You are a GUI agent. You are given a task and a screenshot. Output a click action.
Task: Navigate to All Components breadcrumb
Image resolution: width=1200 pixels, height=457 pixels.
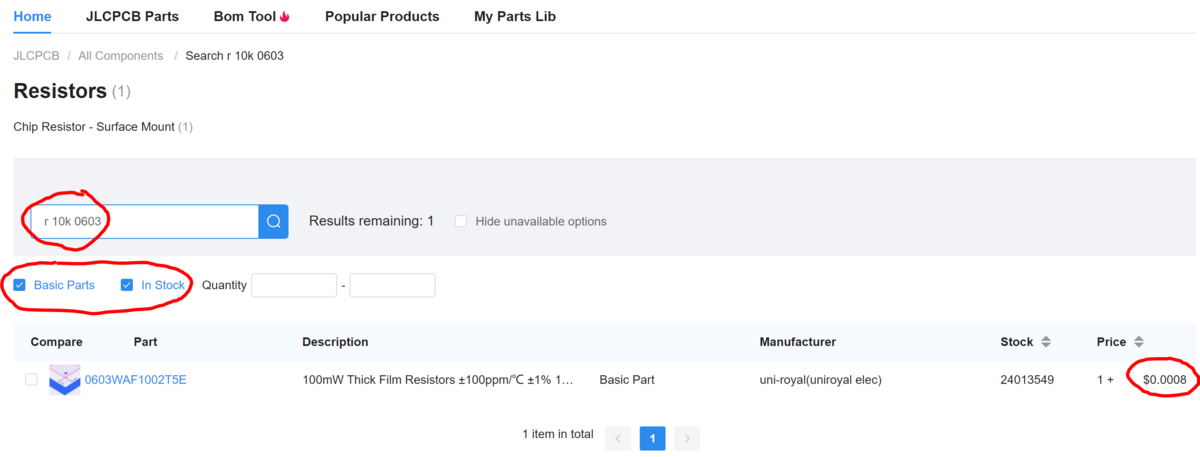pyautogui.click(x=120, y=56)
